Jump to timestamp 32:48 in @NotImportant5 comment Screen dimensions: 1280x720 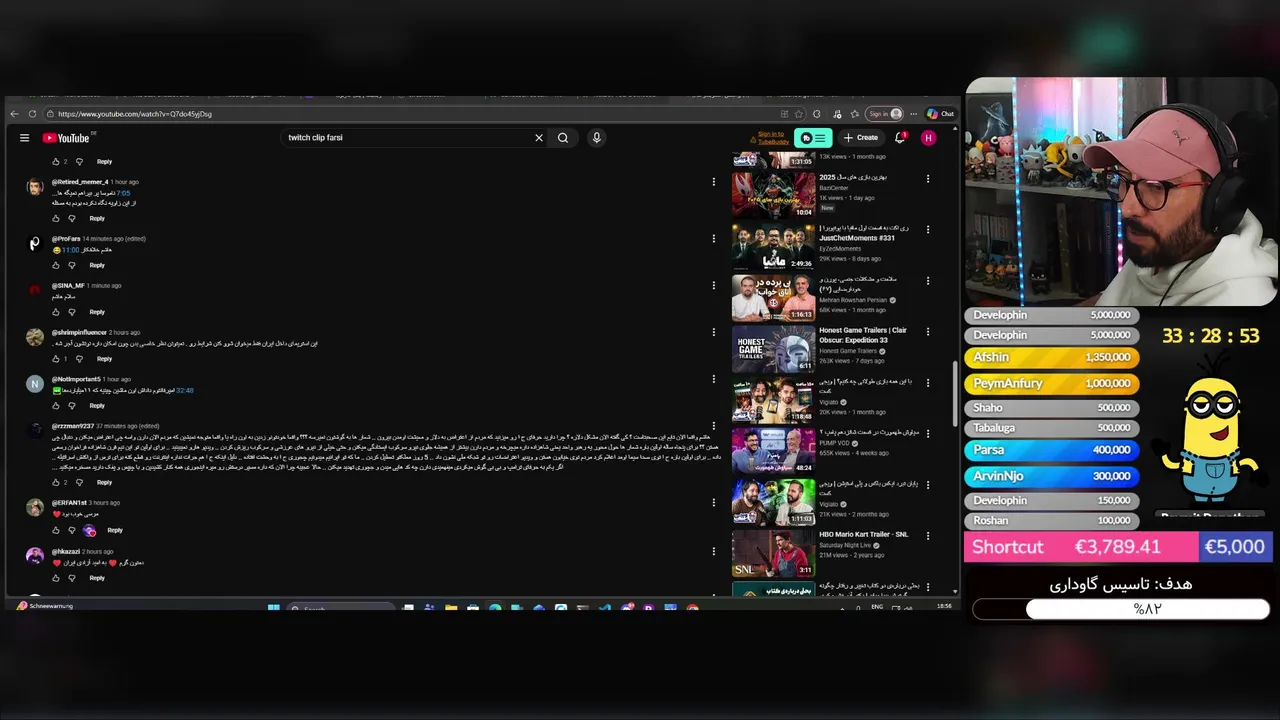click(185, 391)
